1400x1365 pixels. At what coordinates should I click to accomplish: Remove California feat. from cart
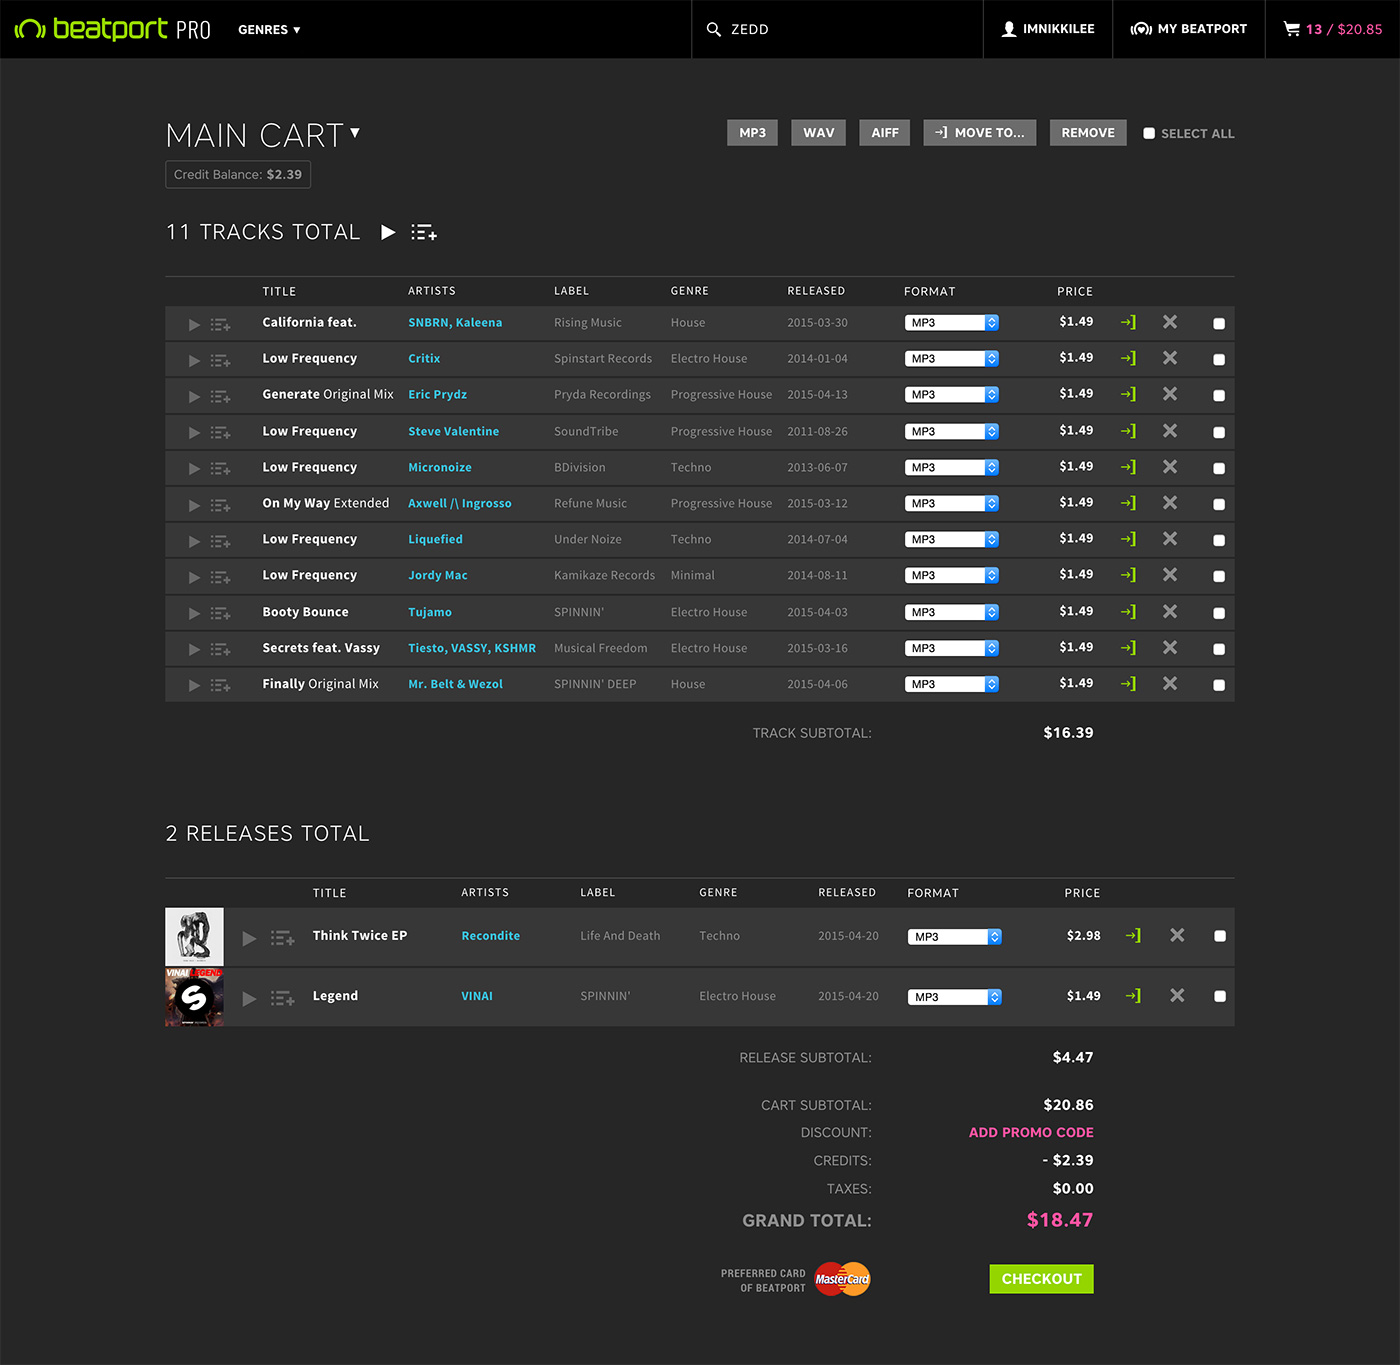coord(1170,322)
